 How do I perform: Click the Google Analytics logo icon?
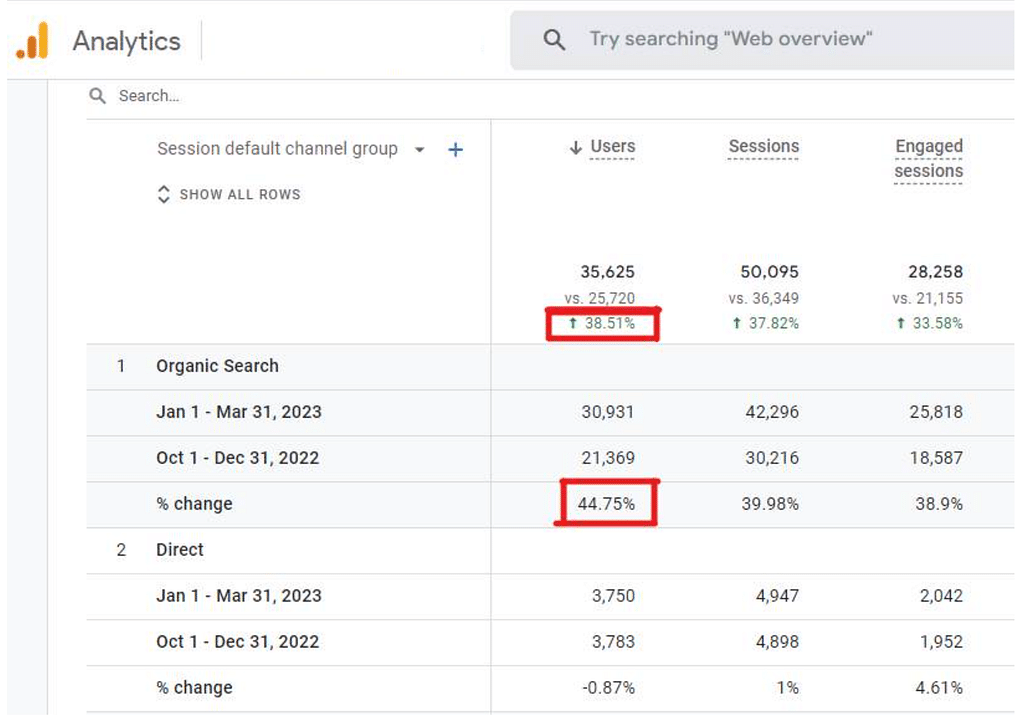32,41
